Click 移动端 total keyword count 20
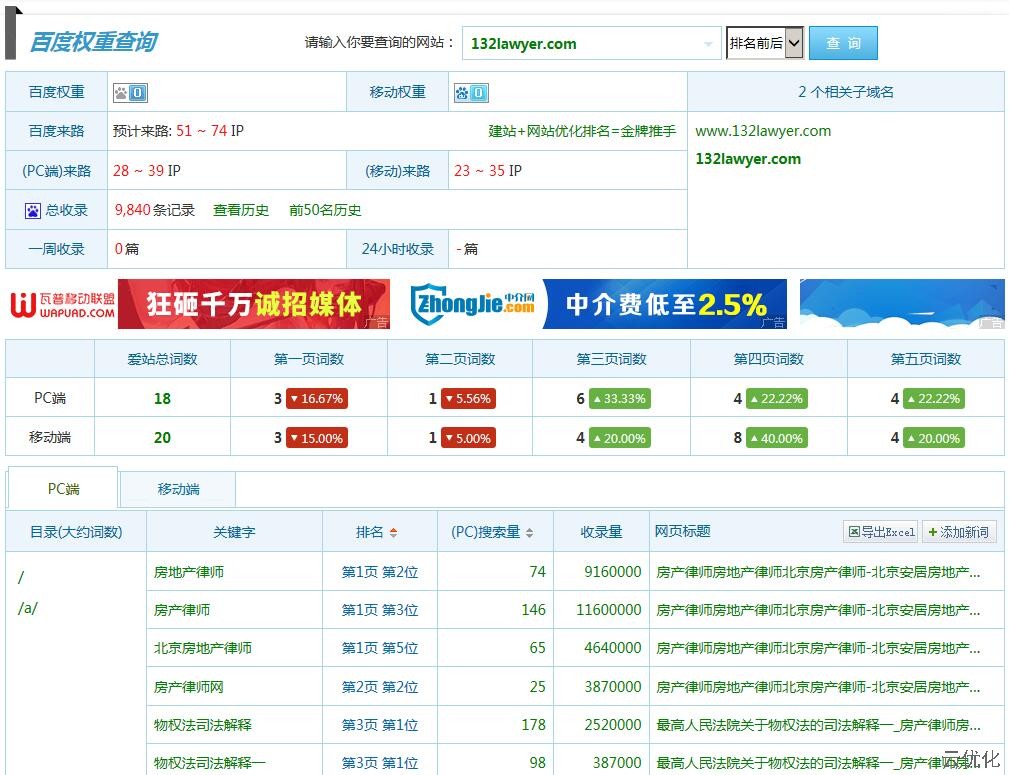 click(x=162, y=438)
